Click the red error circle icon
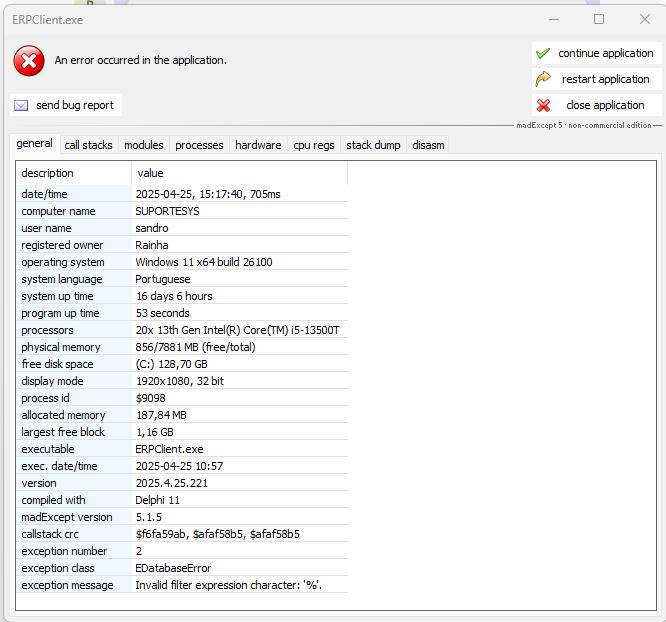 click(x=29, y=61)
